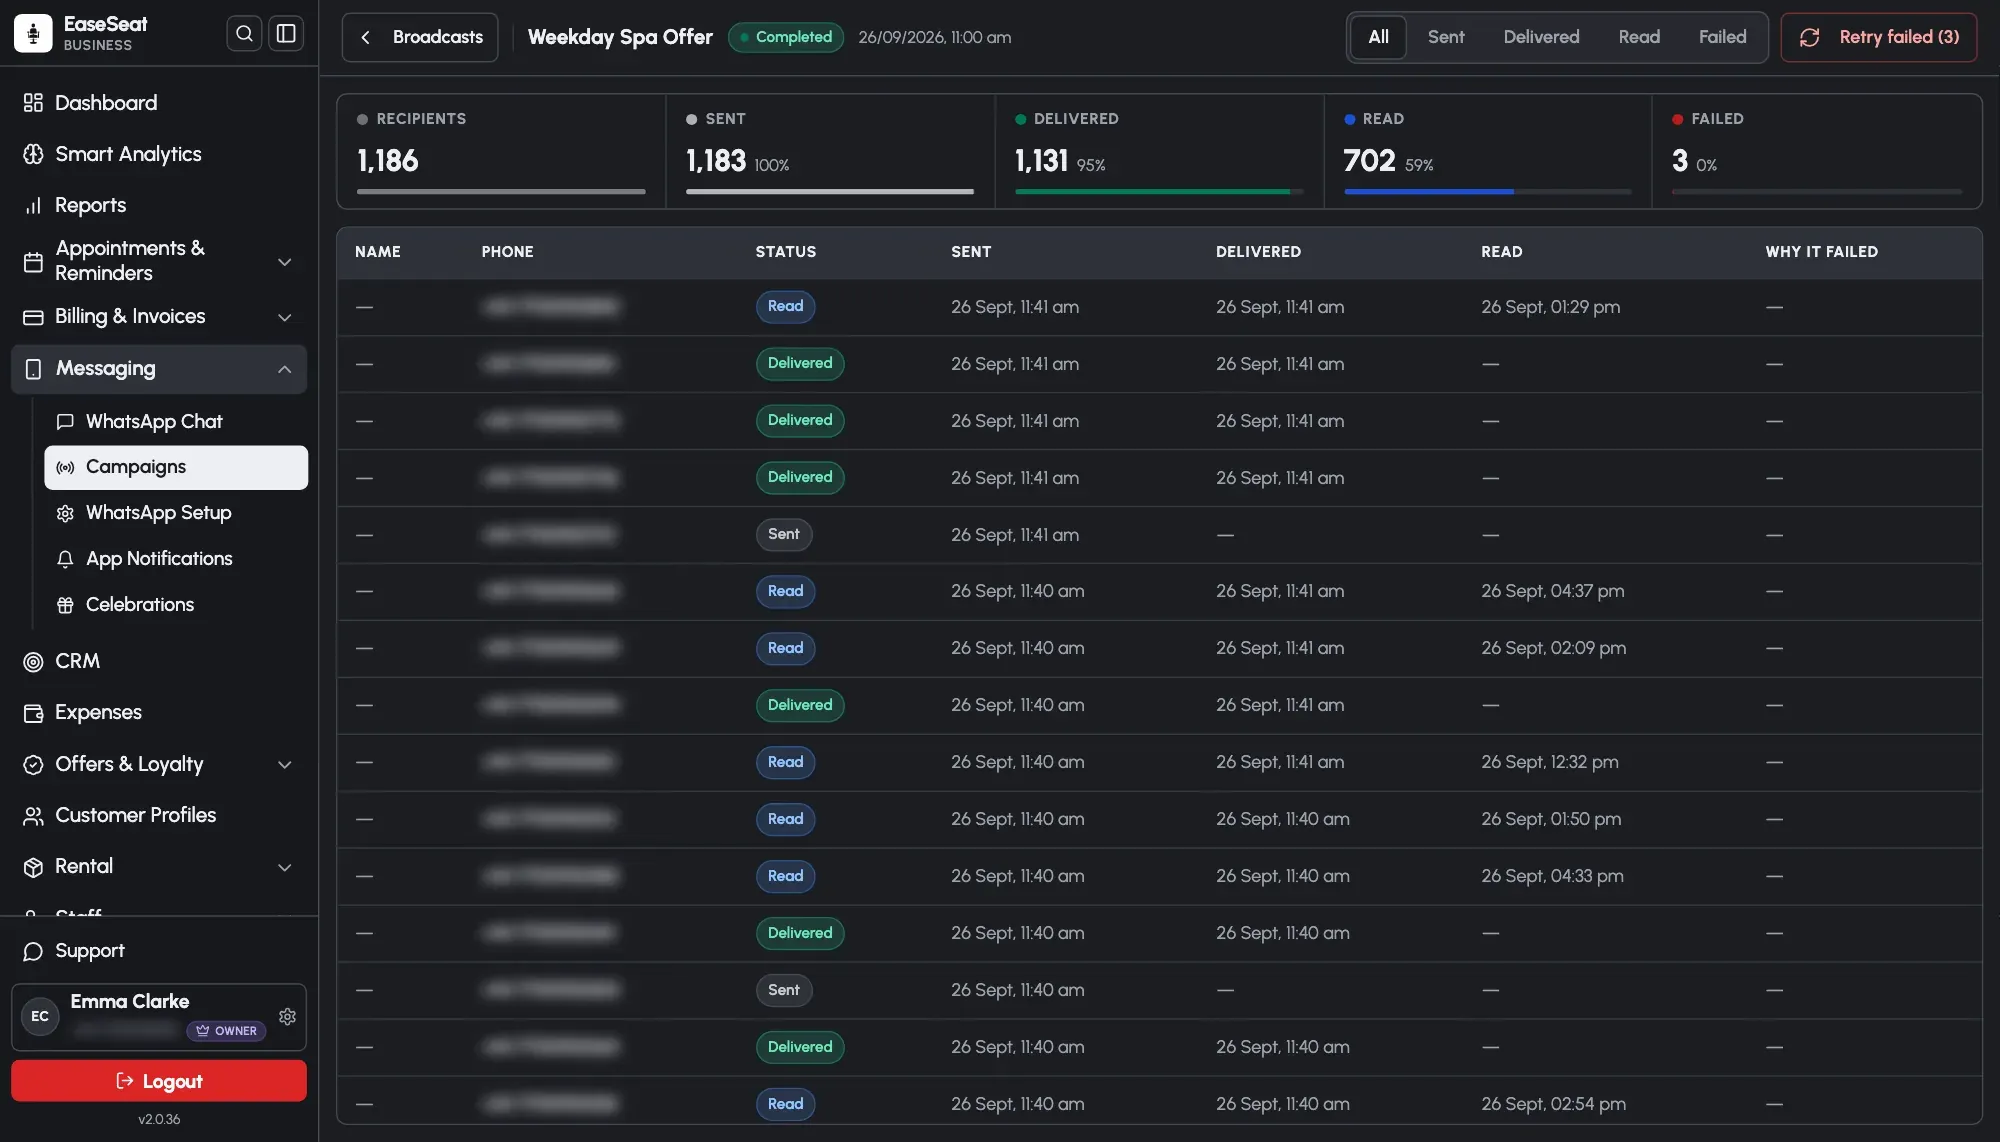Click the EC avatar circle
2000x1142 pixels.
pyautogui.click(x=40, y=1016)
